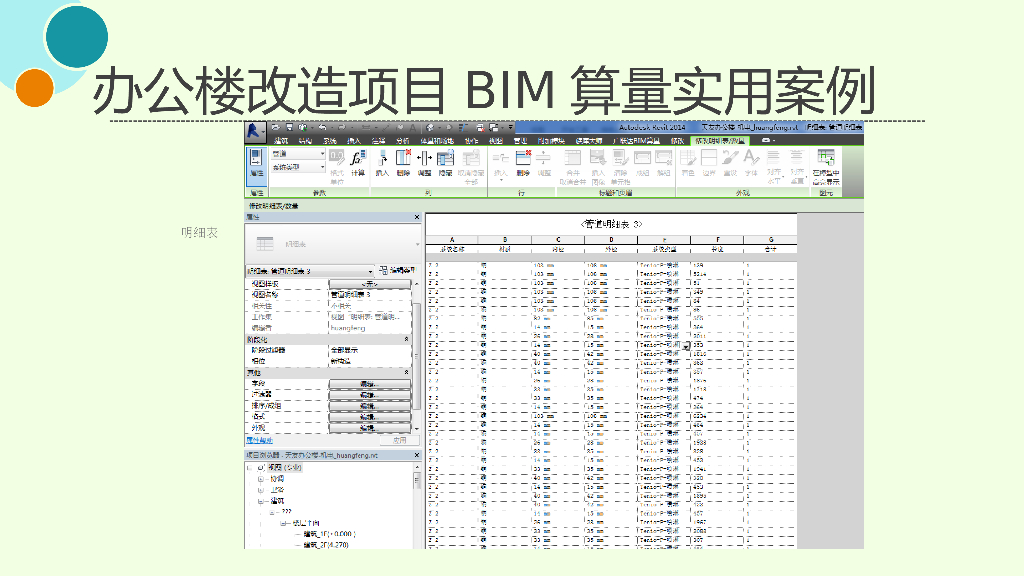Click Save icon in quick access toolbar
Viewport: 1024px width, 576px height.
[289, 127]
